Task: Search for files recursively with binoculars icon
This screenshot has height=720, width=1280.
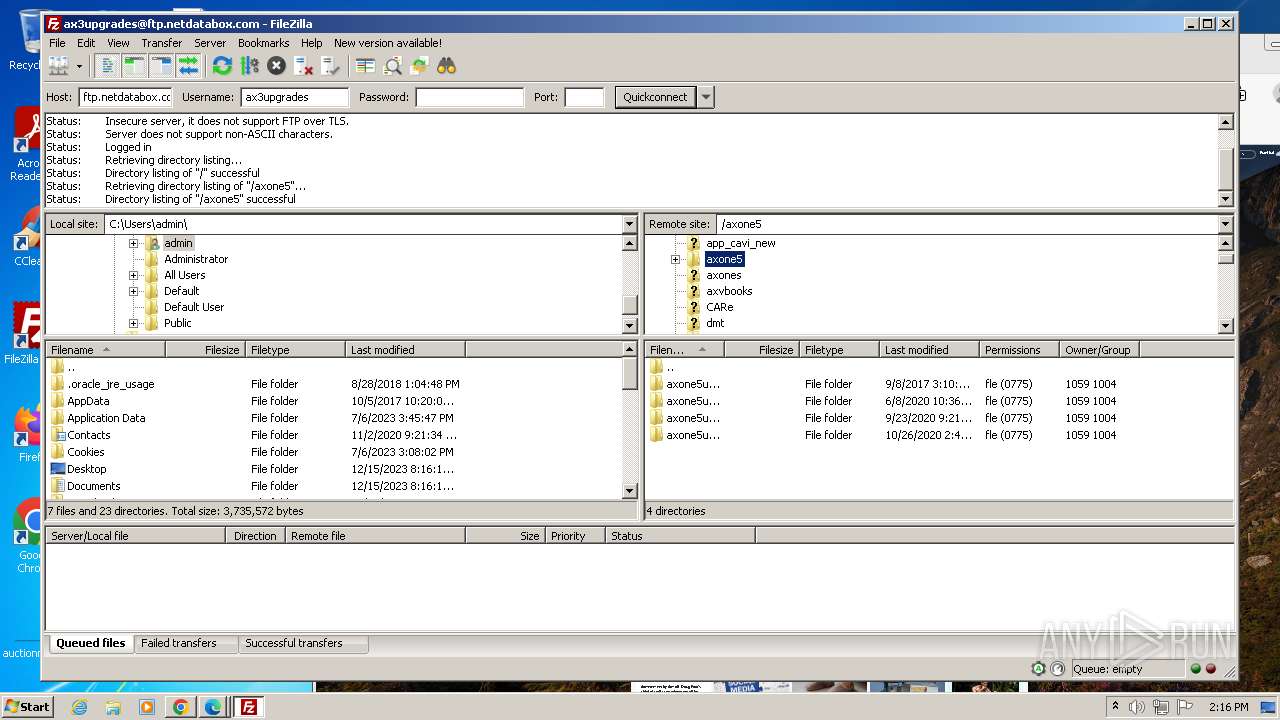Action: [x=446, y=66]
